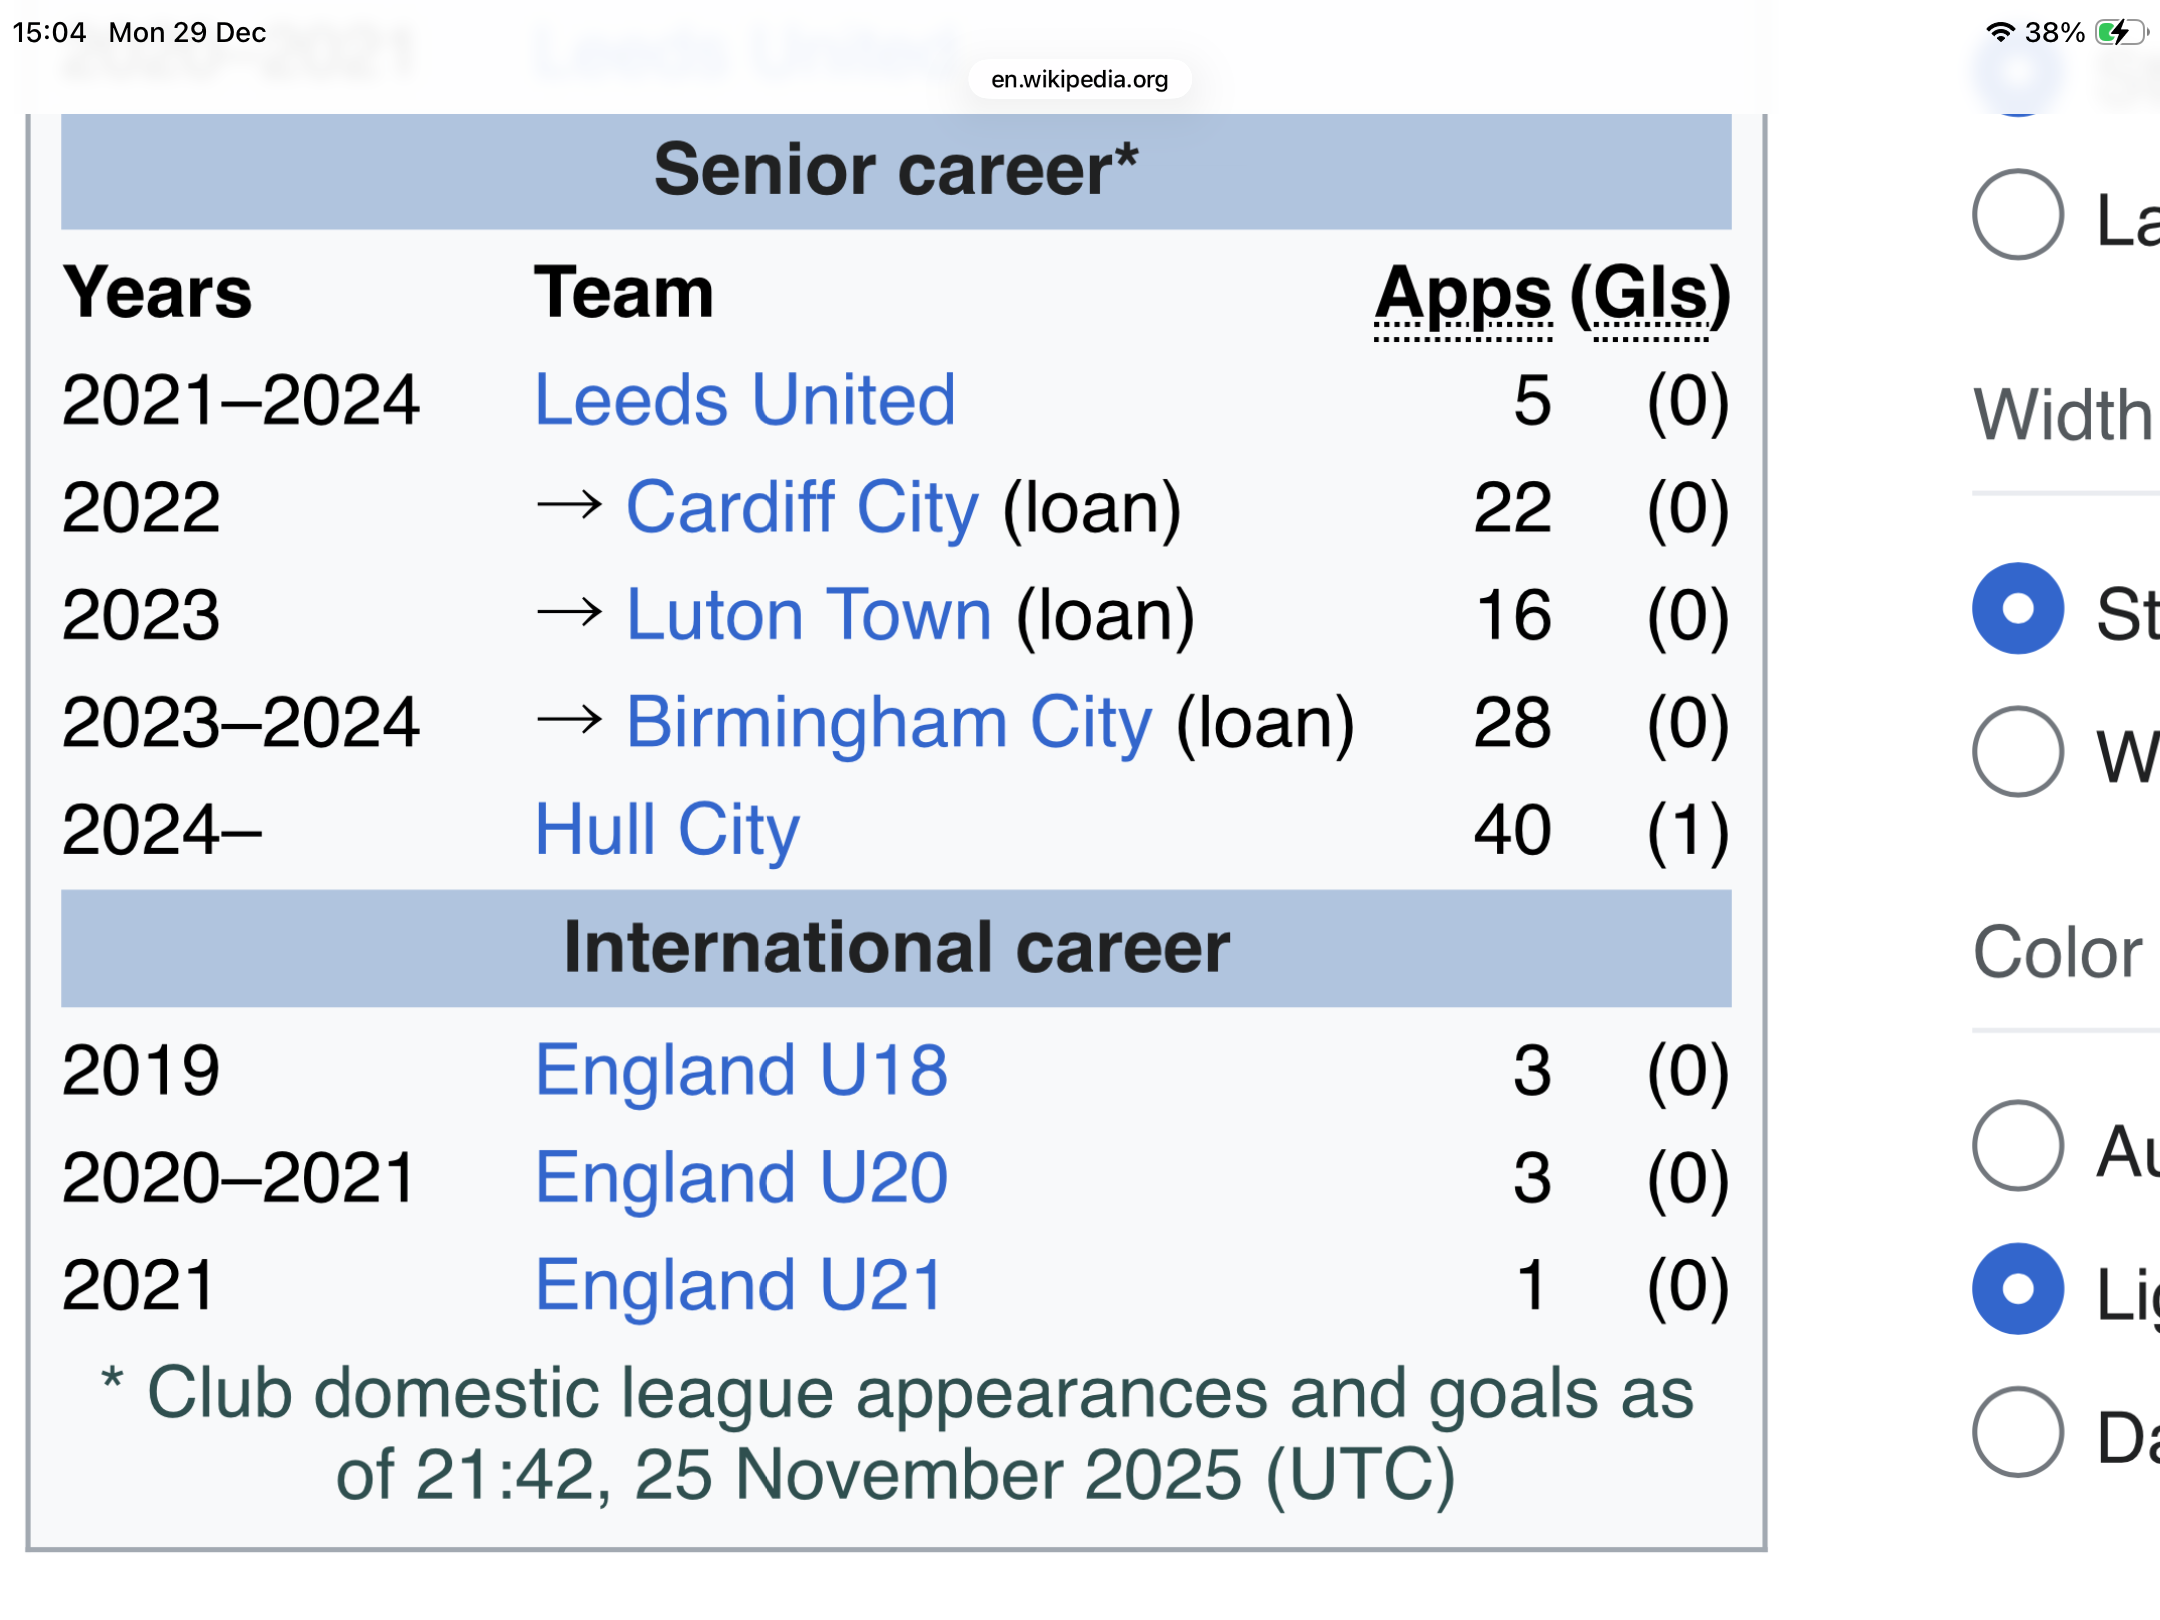Screen dimensions: 2160x1620
Task: Select the radio button above the Width section
Action: click(x=2018, y=214)
